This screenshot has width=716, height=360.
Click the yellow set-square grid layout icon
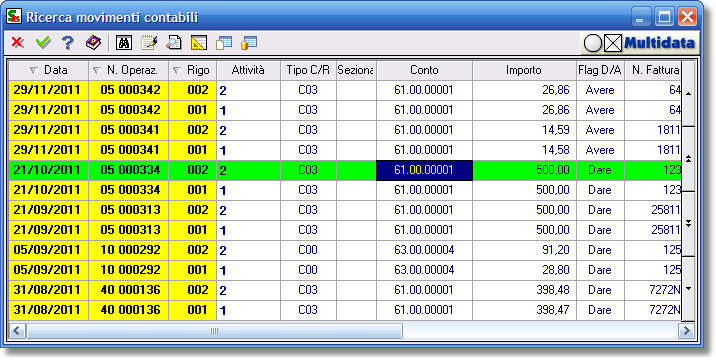(199, 43)
